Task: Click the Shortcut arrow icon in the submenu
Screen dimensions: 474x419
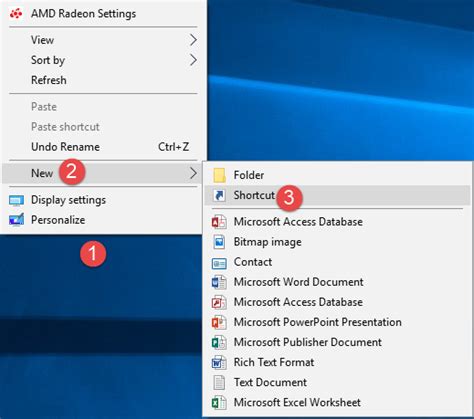Action: pos(219,195)
